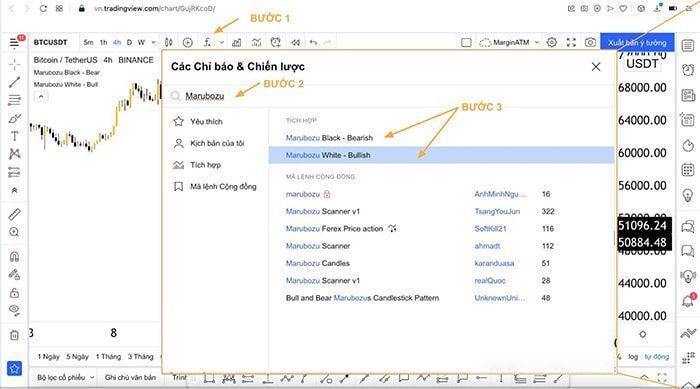
Task: Remove drawings with the trash icon
Action: pyautogui.click(x=14, y=335)
